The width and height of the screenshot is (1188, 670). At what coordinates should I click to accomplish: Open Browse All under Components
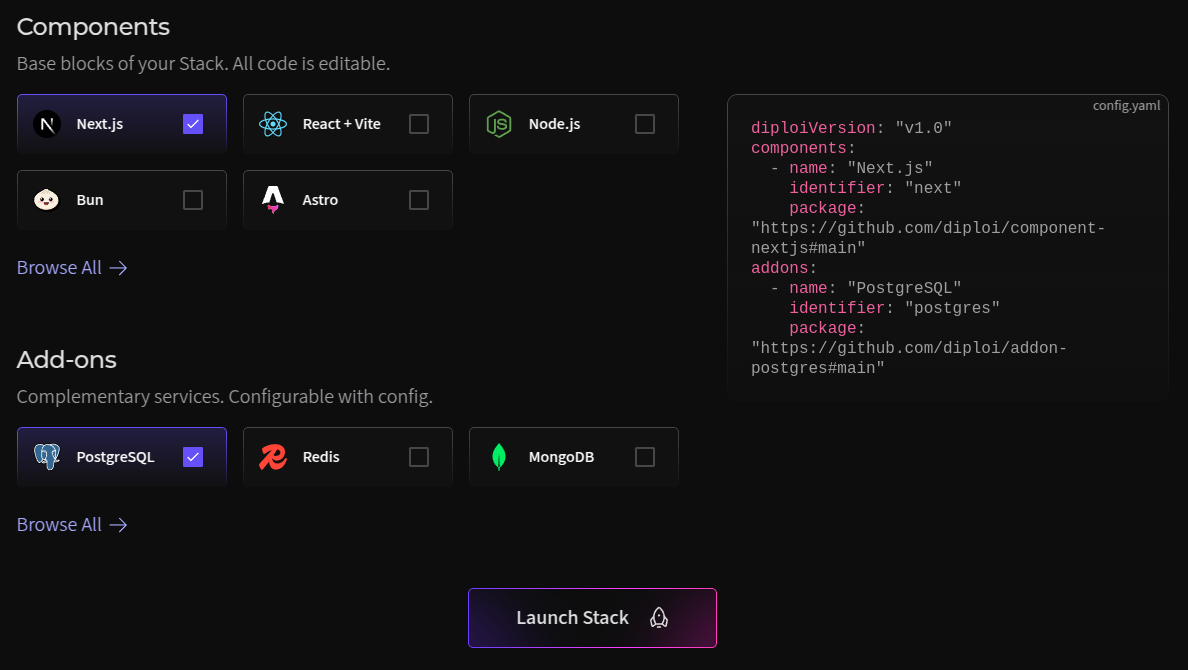click(72, 268)
